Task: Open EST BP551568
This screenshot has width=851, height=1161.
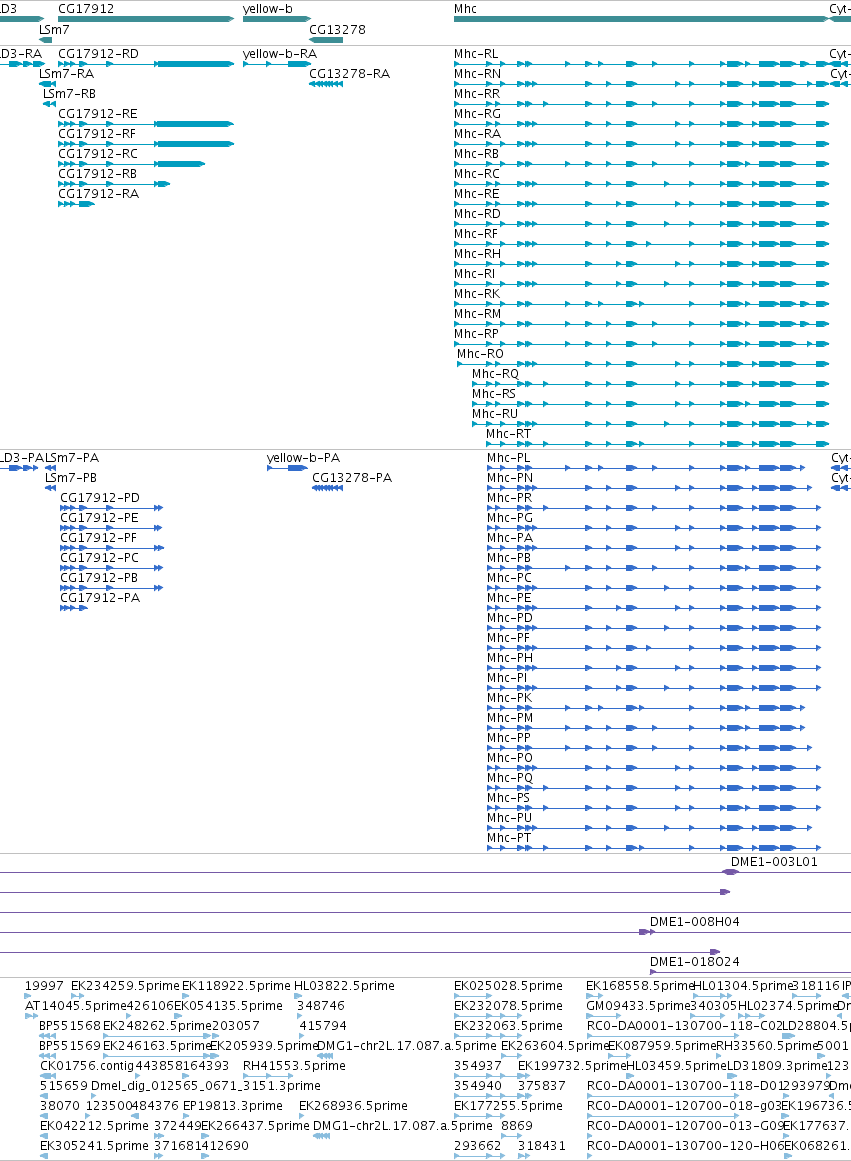Action: 70,1026
